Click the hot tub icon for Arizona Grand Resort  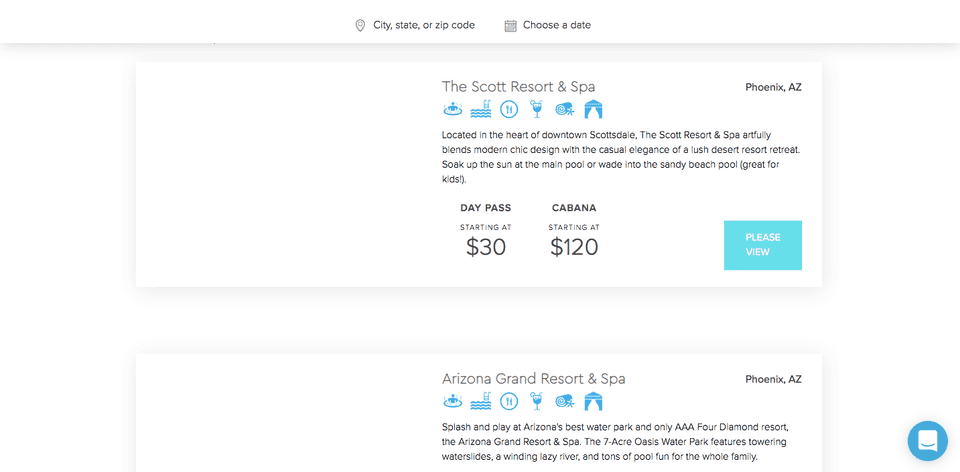point(452,401)
